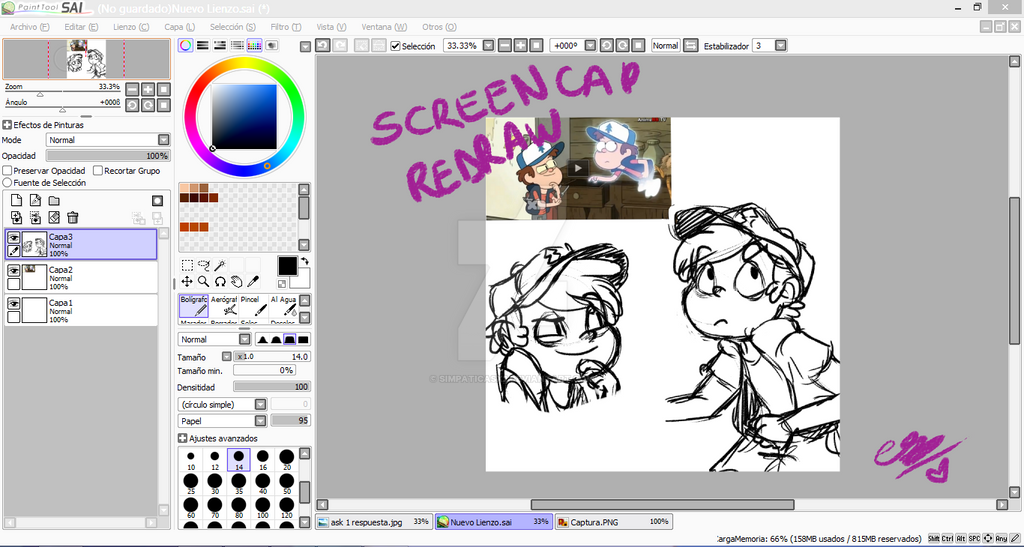Screen dimensions: 1024x547
Task: Click the Normal view button in toolbar
Action: click(x=665, y=46)
